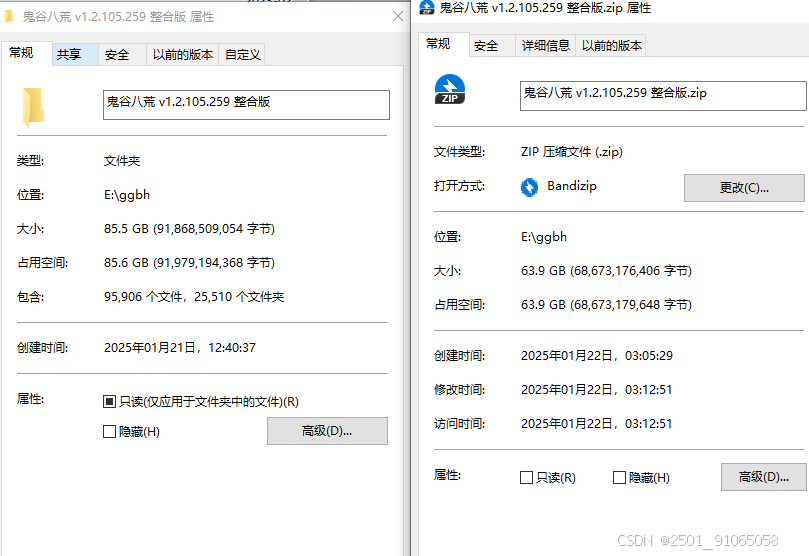The width and height of the screenshot is (809, 556).
Task: Click the title bar folder icon in folder window
Action: 9,17
